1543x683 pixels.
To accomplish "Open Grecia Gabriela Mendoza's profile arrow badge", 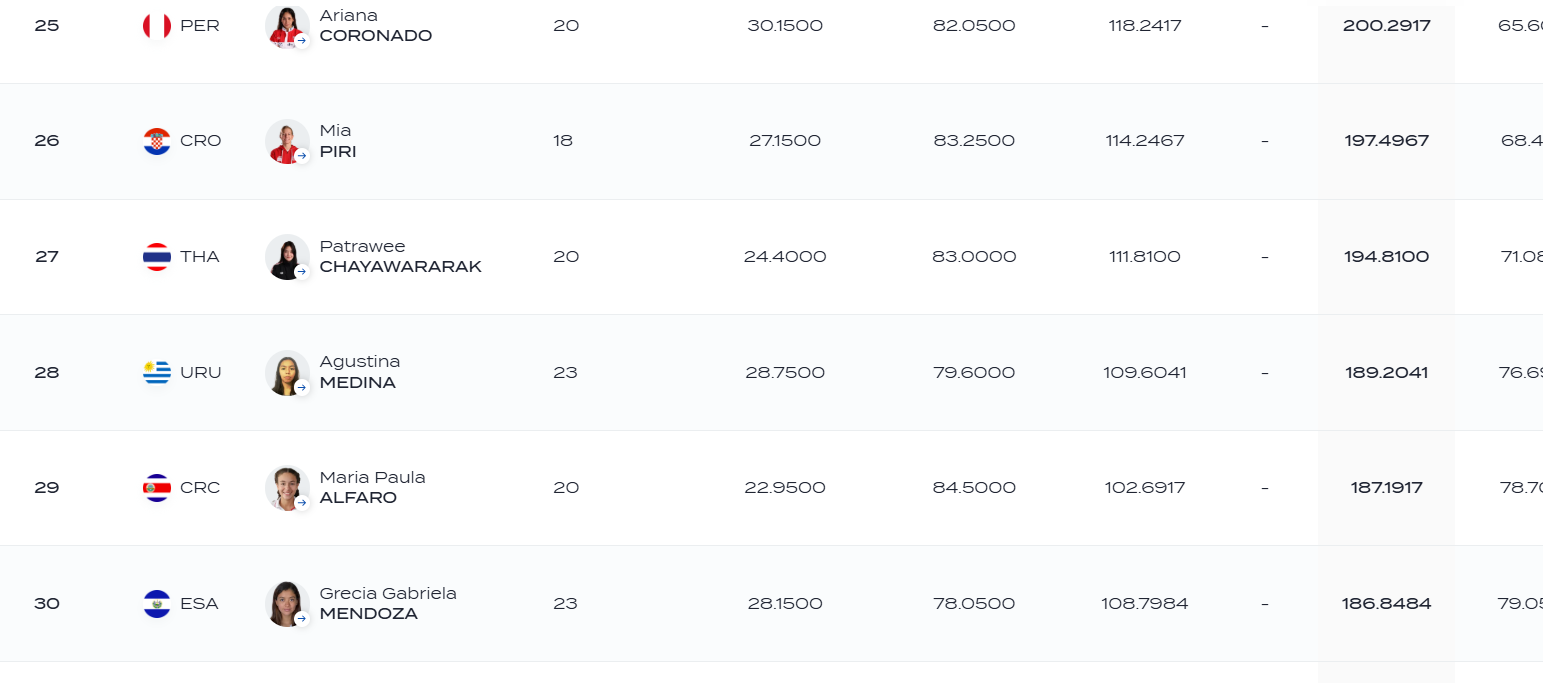I will click(x=301, y=619).
